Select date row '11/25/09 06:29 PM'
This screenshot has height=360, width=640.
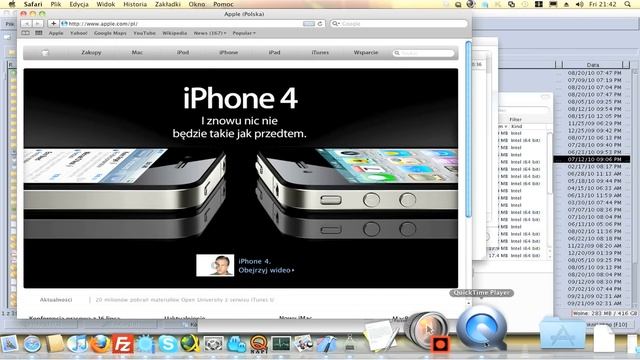point(594,123)
